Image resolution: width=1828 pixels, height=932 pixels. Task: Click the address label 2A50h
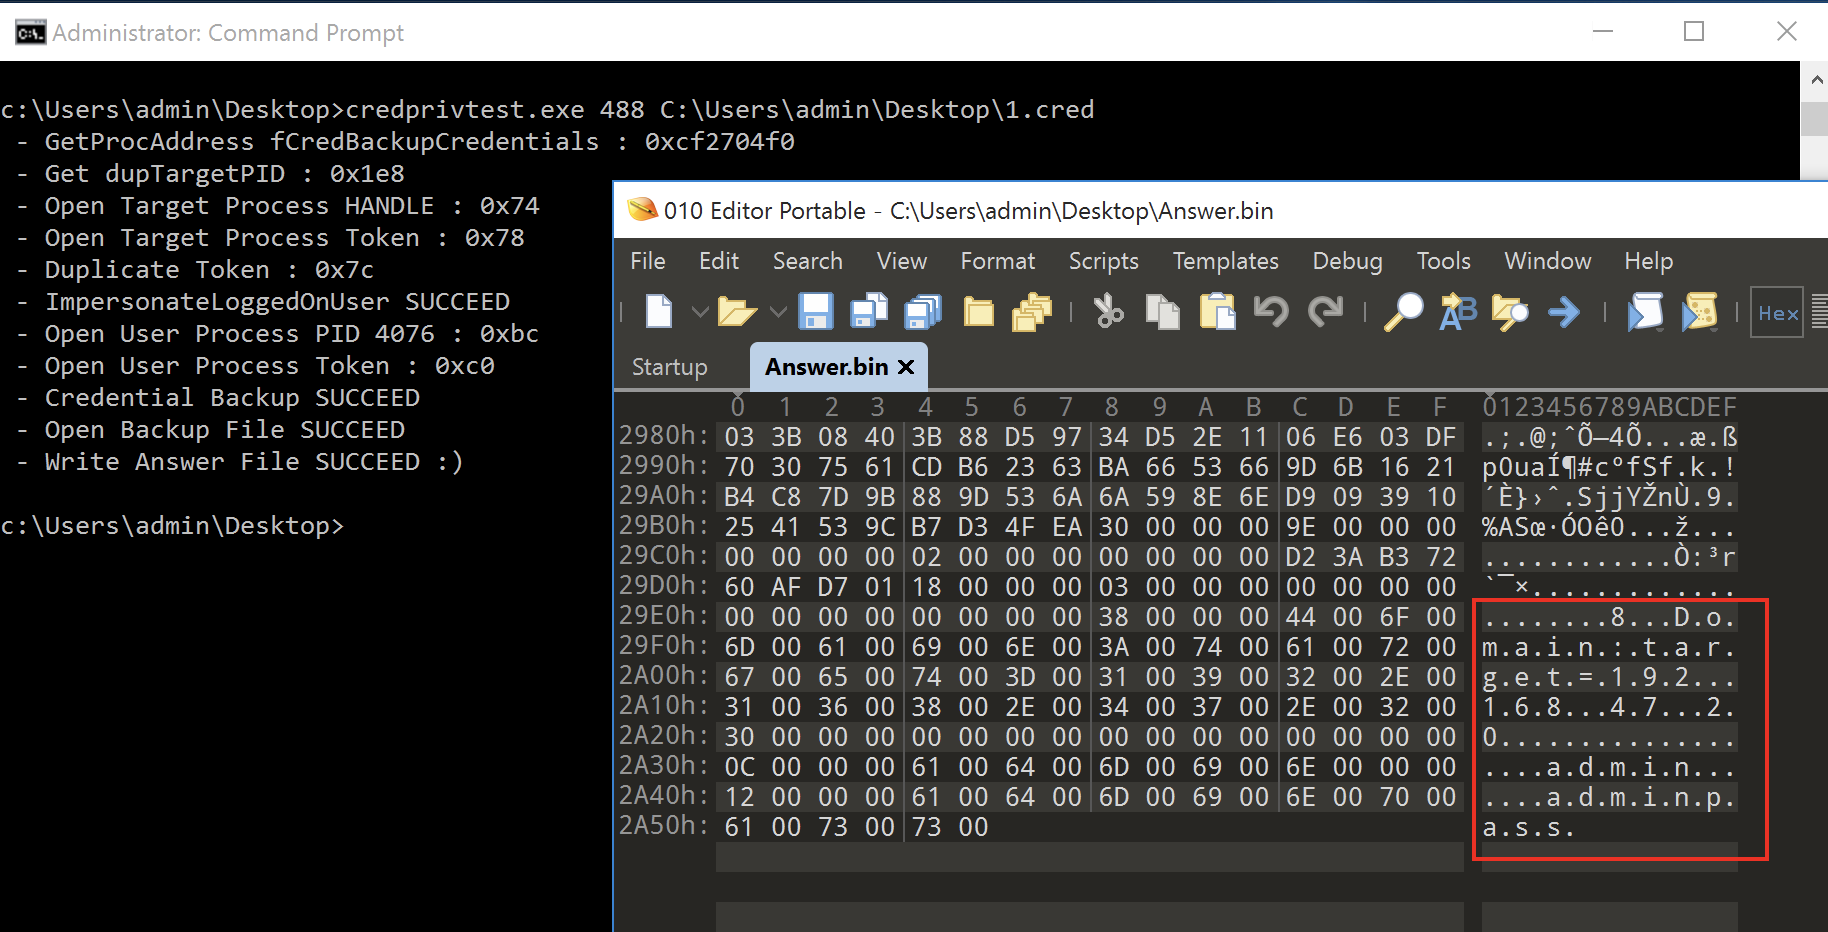(x=664, y=826)
